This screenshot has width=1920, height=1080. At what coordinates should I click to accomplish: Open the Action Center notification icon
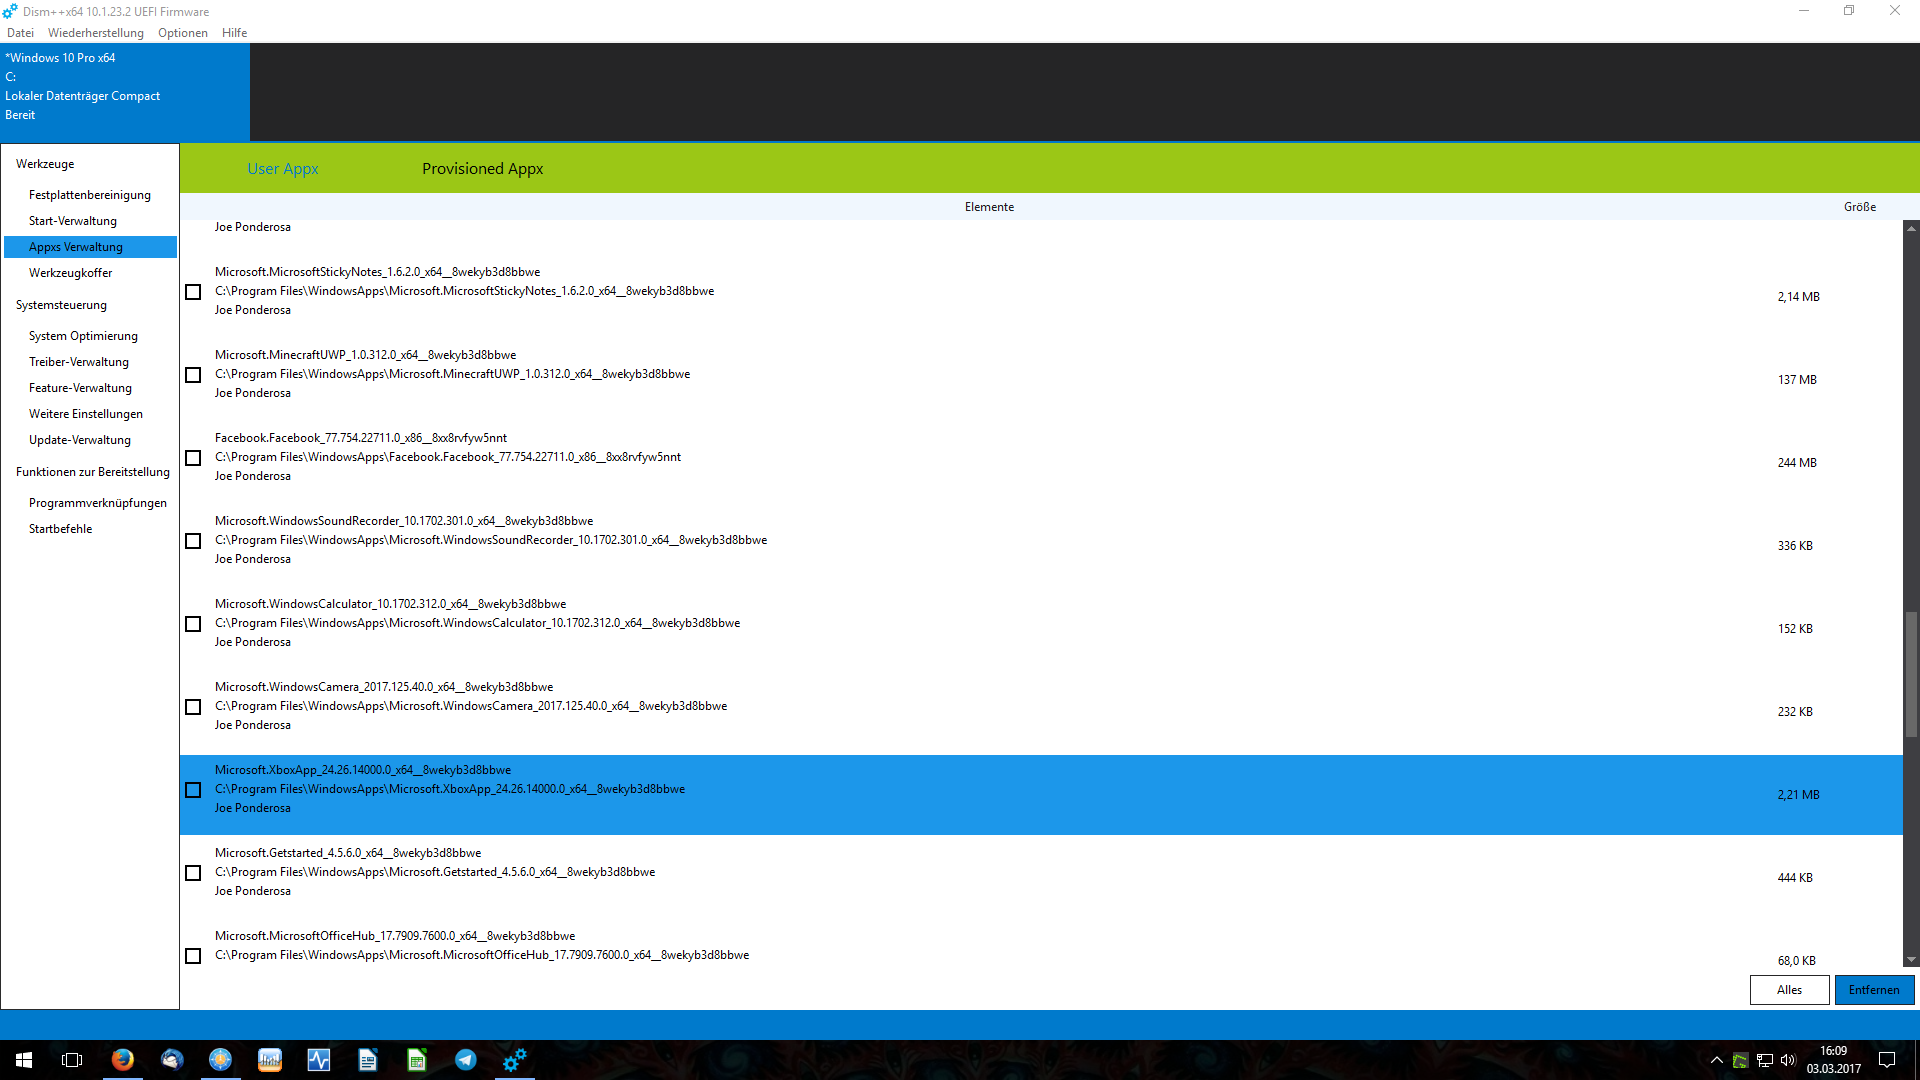pyautogui.click(x=1887, y=1060)
